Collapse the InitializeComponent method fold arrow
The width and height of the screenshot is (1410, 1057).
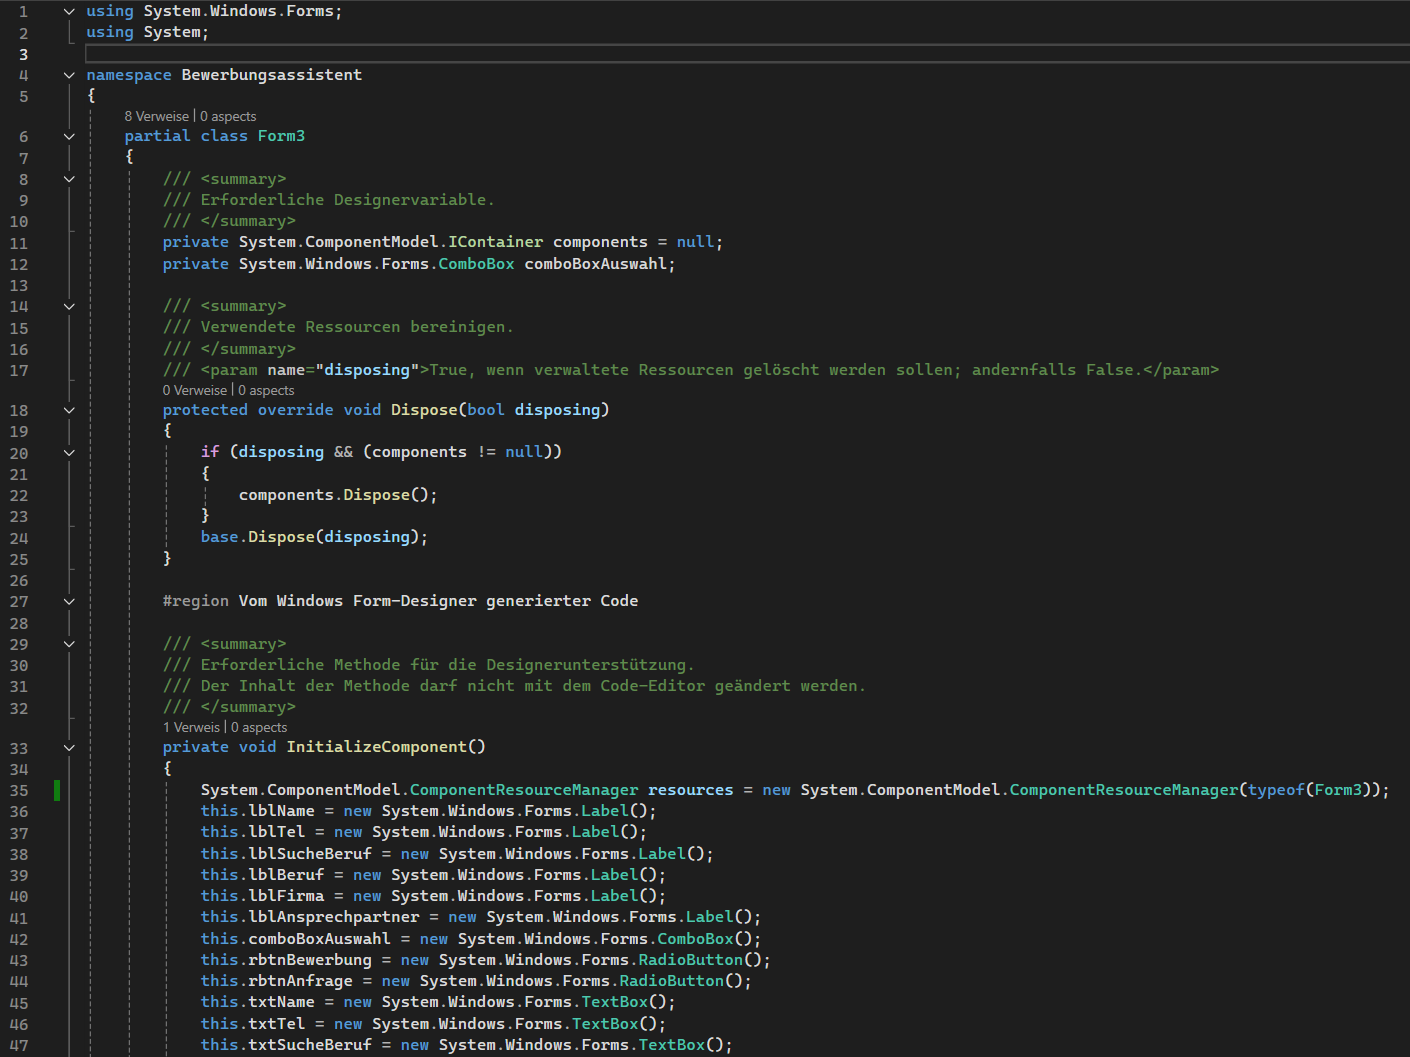(69, 747)
